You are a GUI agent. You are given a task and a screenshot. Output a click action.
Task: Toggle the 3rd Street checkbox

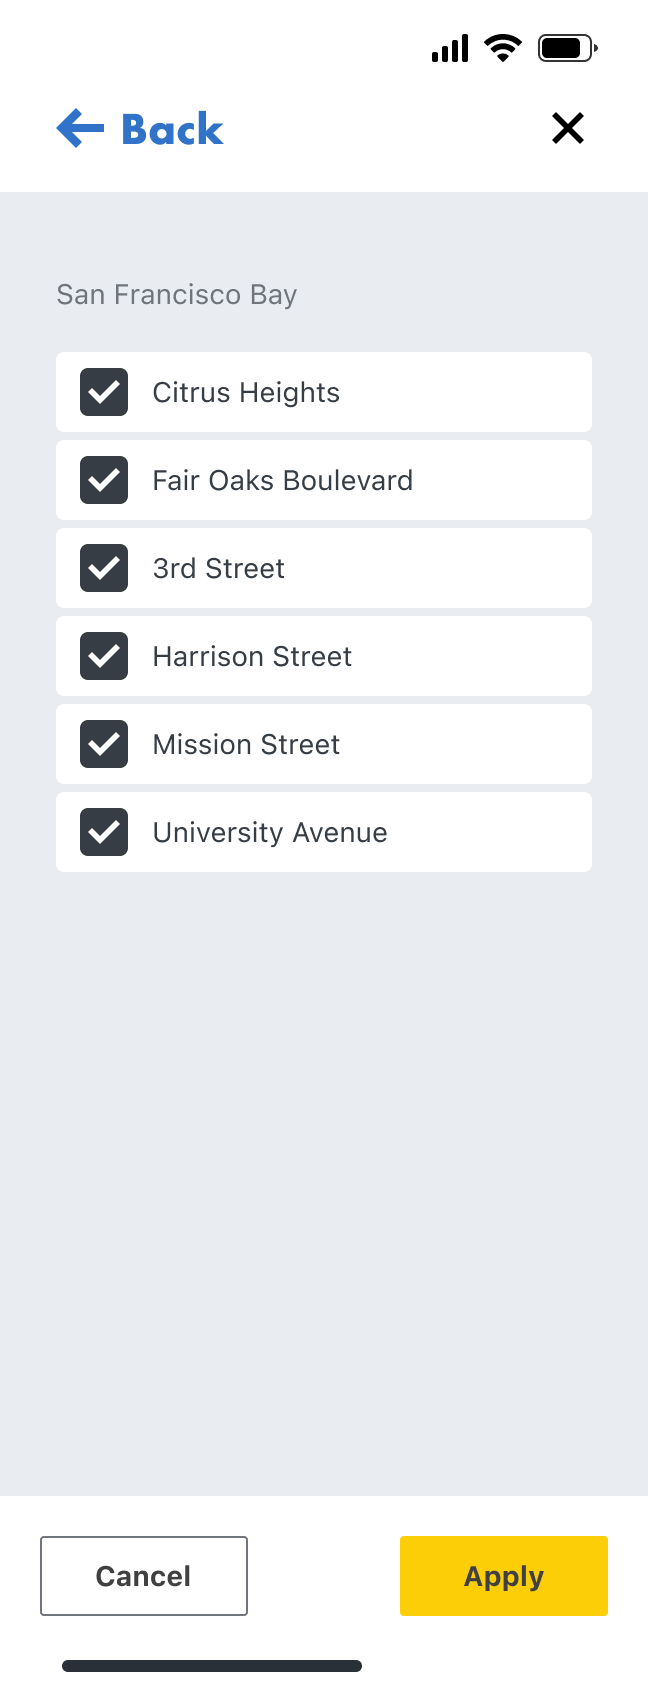click(x=104, y=568)
